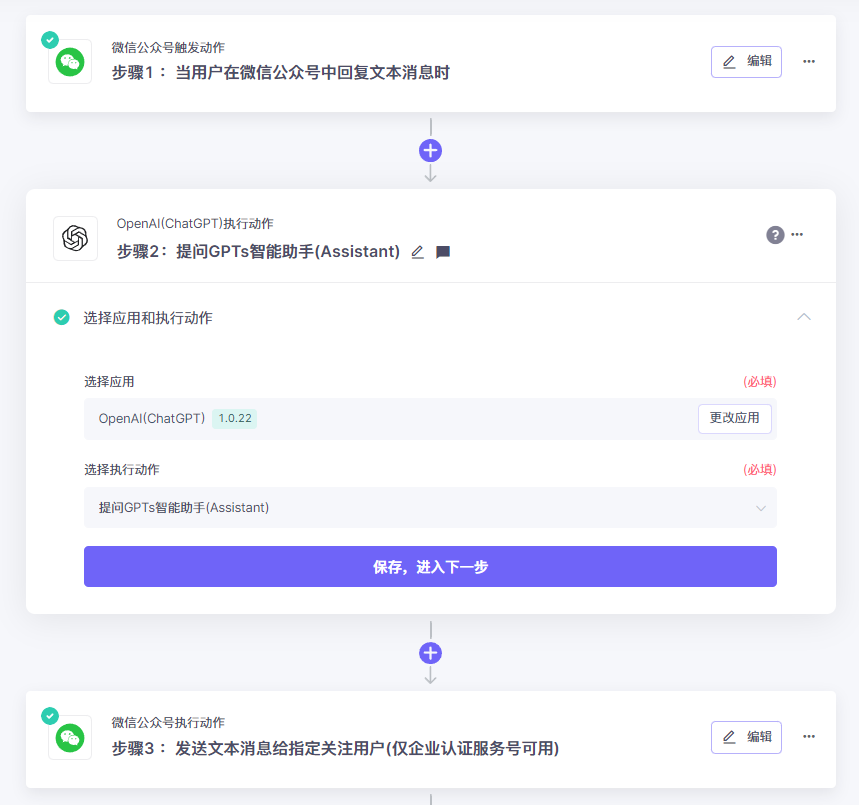The width and height of the screenshot is (859, 805).
Task: Open help question mark in step 2
Action: coord(775,235)
